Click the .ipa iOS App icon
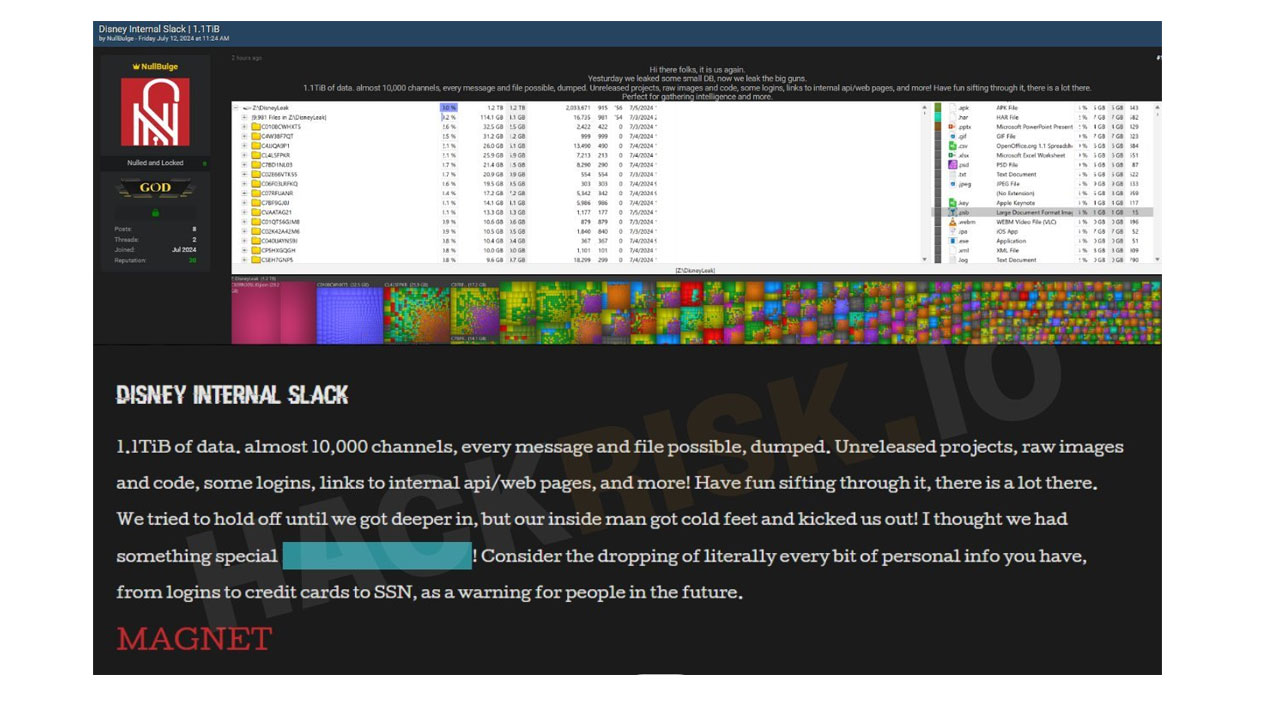Screen dimensions: 1280x720 point(953,231)
